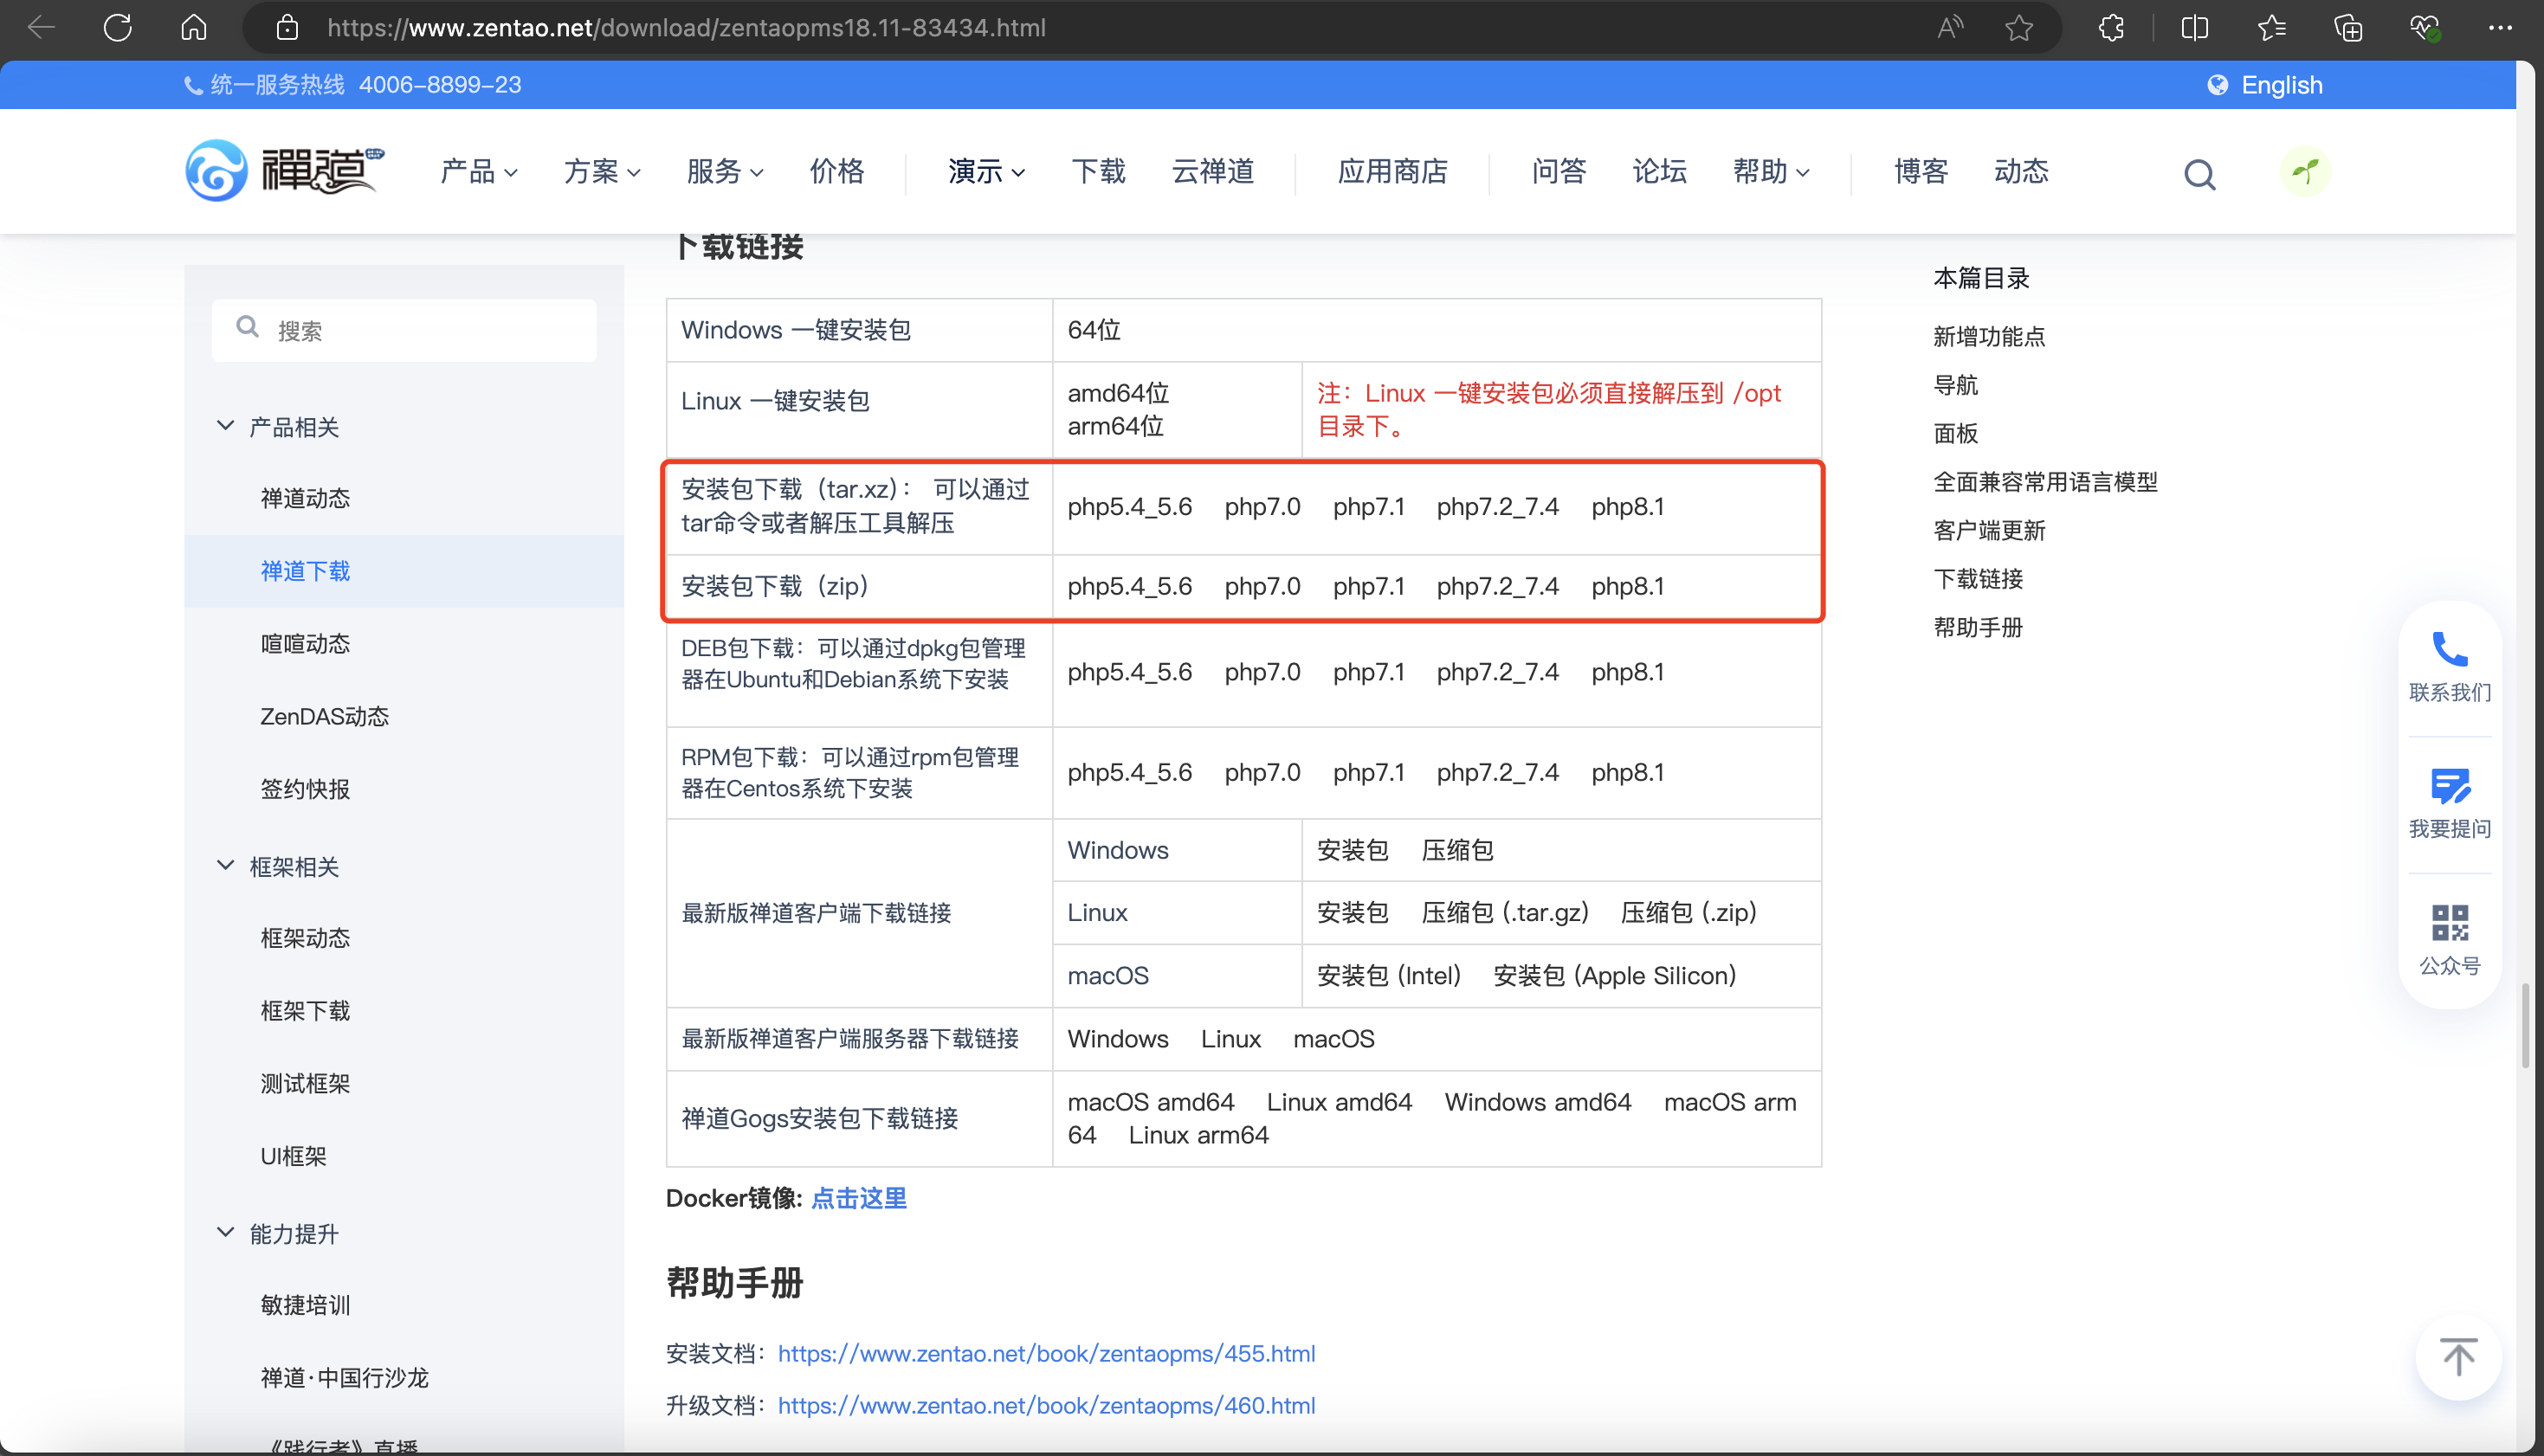This screenshot has width=2544, height=1456.
Task: Click the 联系我们 phone icon
Action: coord(2449,650)
